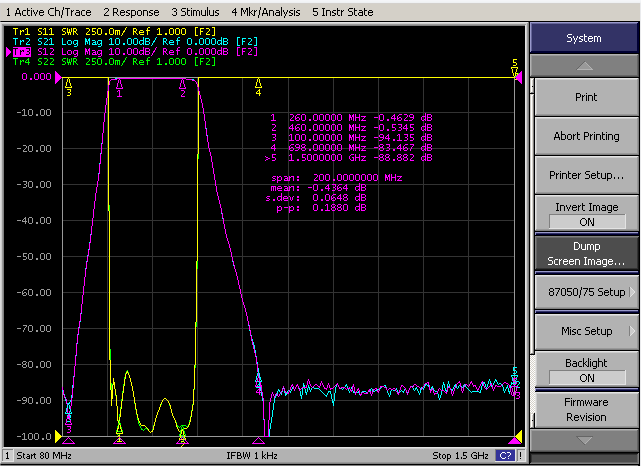The image size is (641, 466).
Task: Click the softkey panel vertical scrollbar
Action: (x=532, y=253)
